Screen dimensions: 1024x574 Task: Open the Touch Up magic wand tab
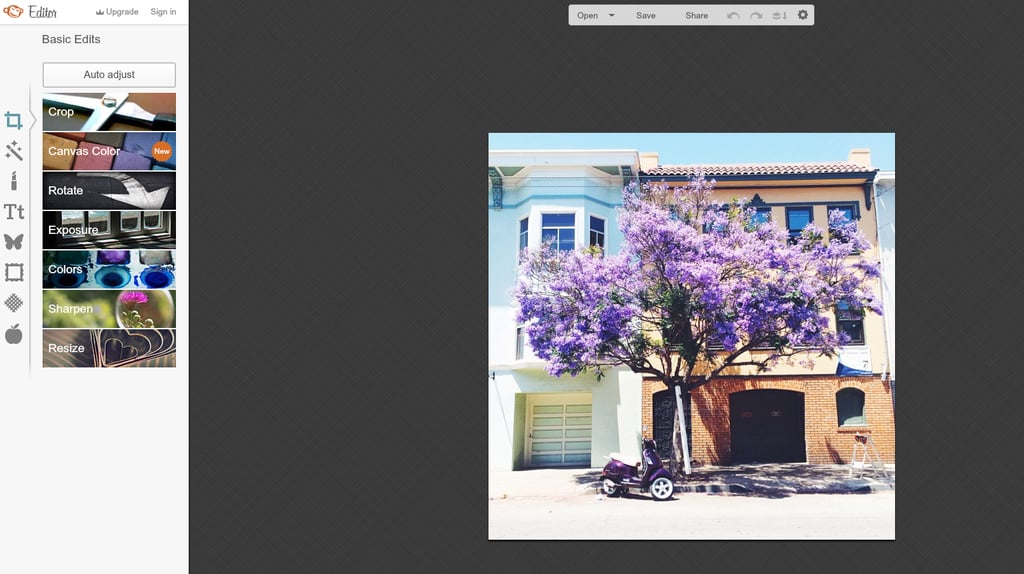tap(14, 151)
